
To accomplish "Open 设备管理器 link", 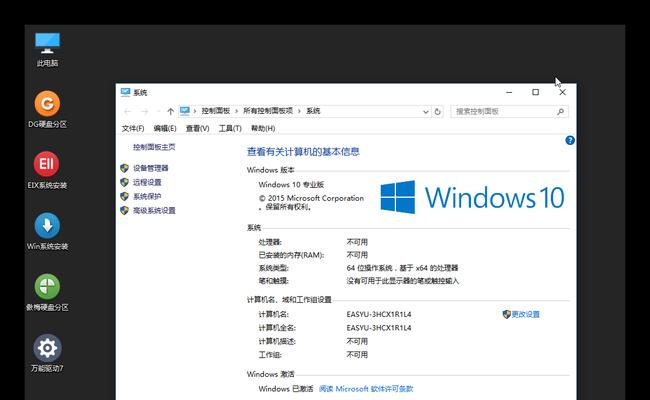I will point(150,168).
